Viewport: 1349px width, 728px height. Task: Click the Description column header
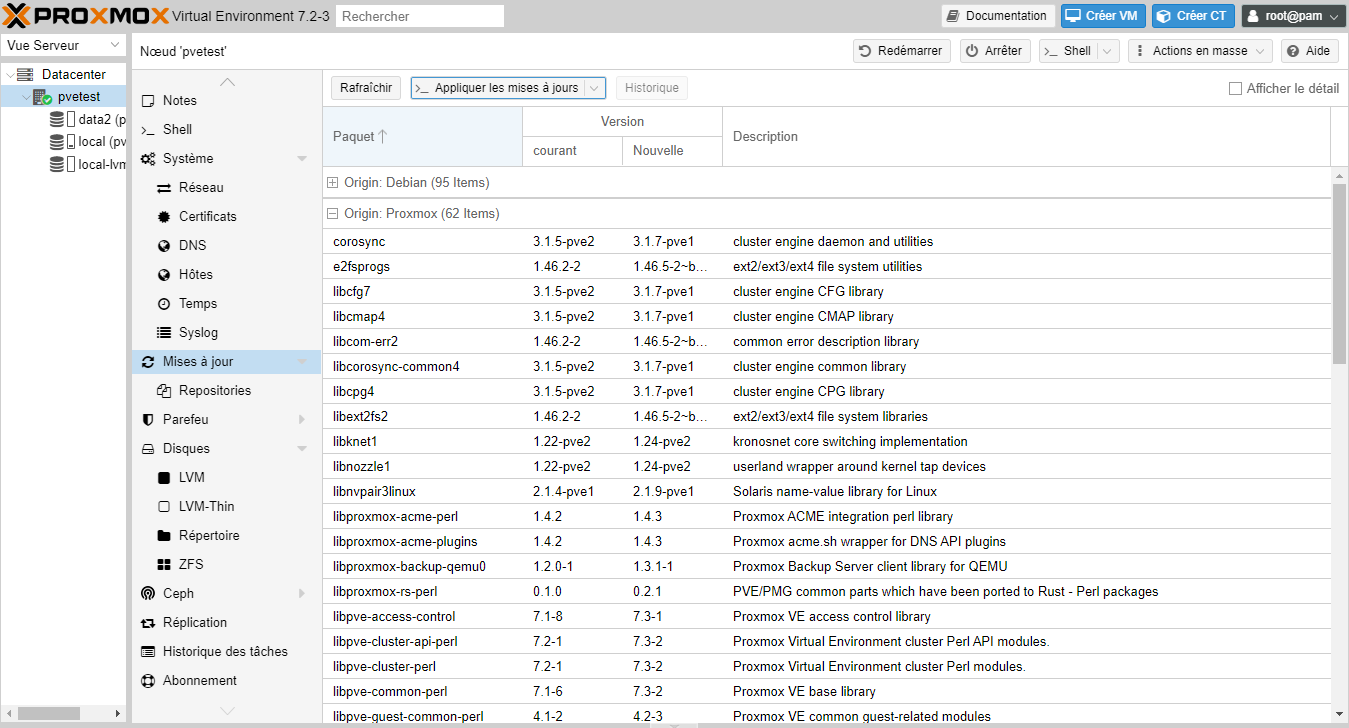tap(1026, 136)
